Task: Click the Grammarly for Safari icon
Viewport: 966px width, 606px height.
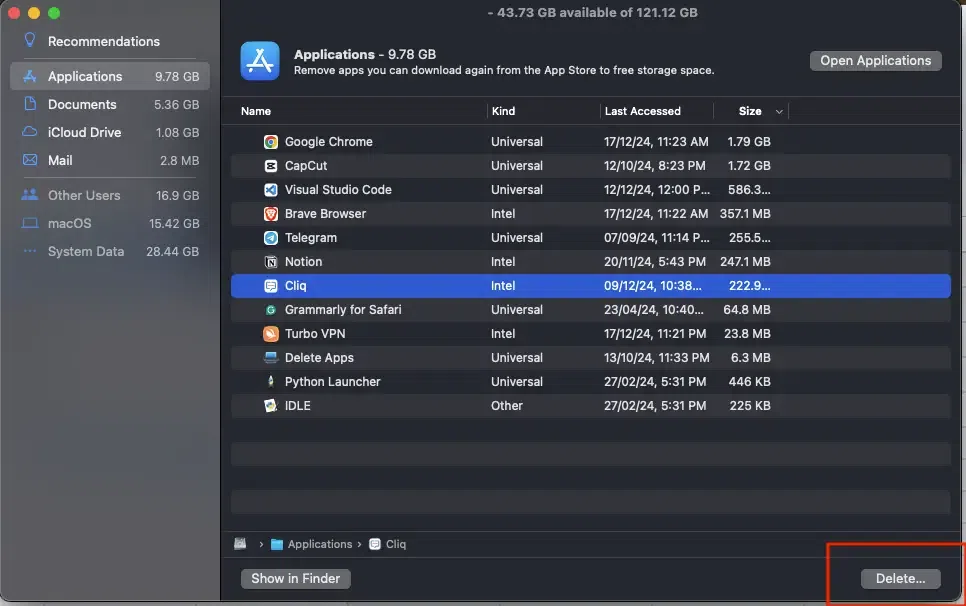Action: tap(270, 310)
